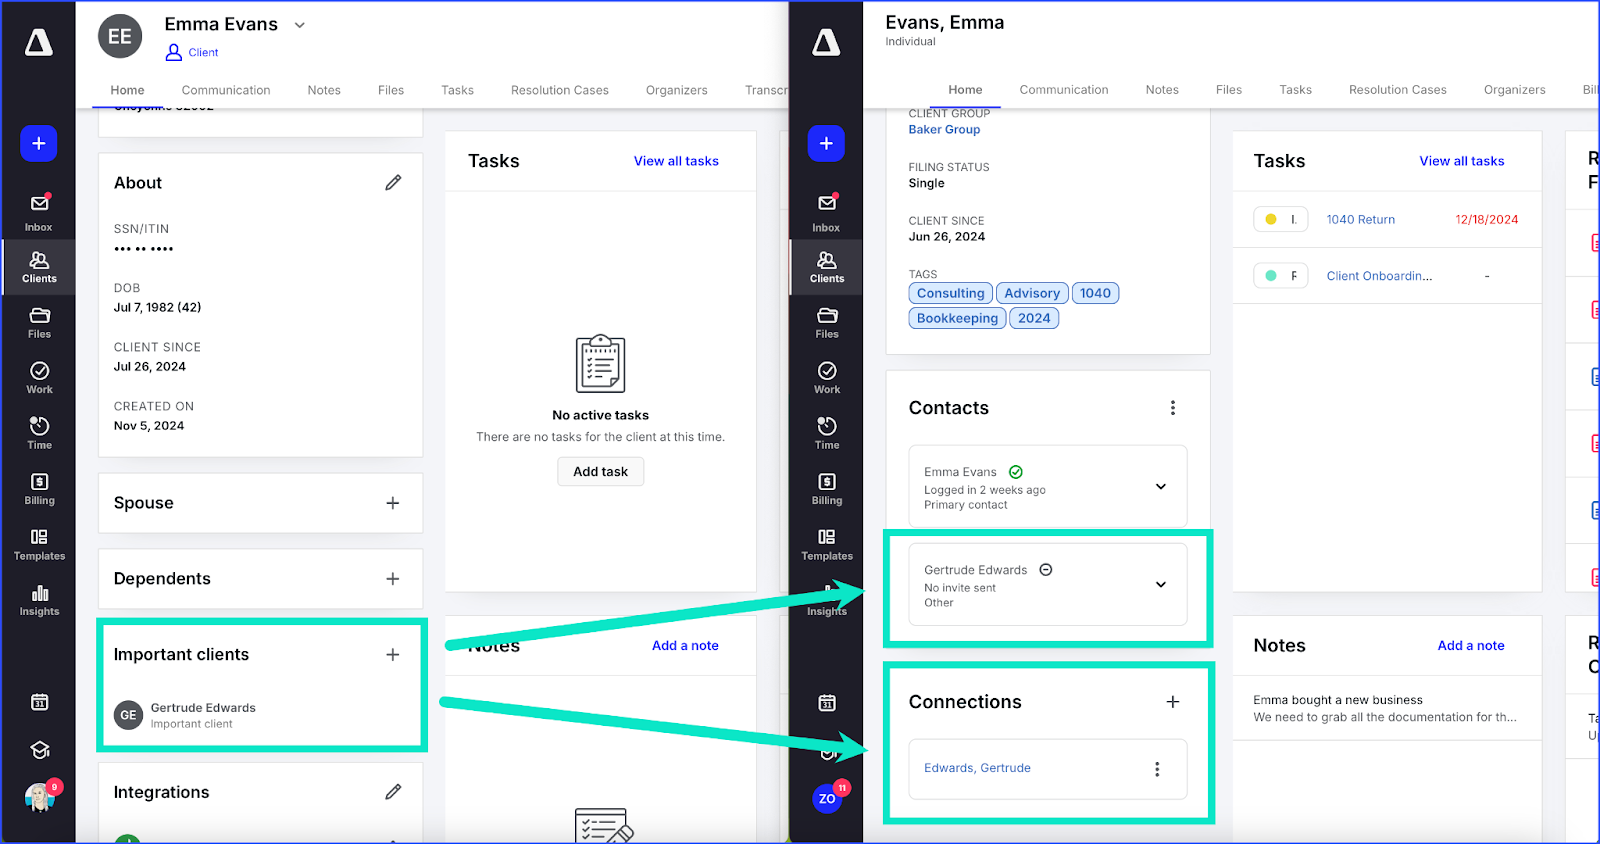
Task: Open the 1040 Return task link
Action: [1360, 220]
